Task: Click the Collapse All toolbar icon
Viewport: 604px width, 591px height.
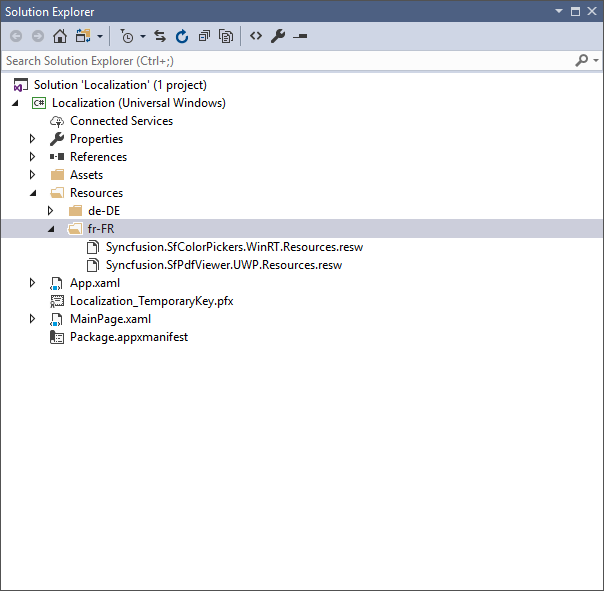Action: [x=204, y=36]
